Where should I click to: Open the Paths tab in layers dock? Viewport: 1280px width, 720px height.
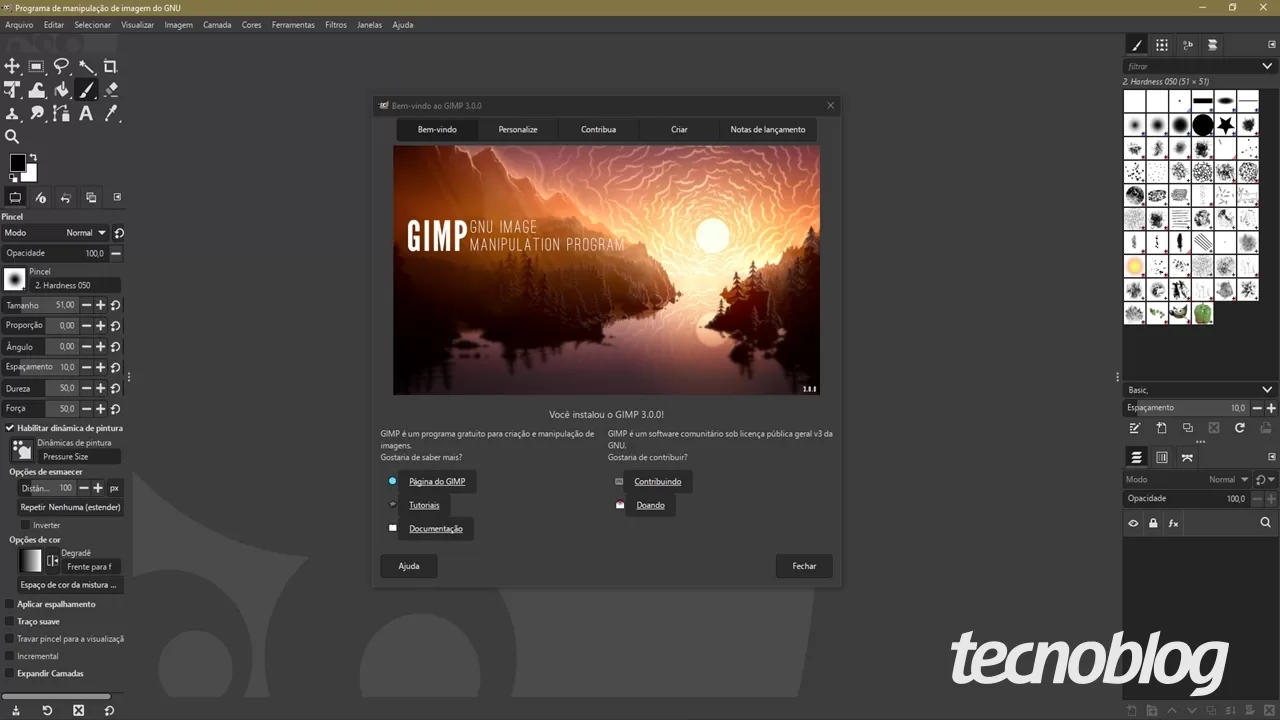(1187, 457)
